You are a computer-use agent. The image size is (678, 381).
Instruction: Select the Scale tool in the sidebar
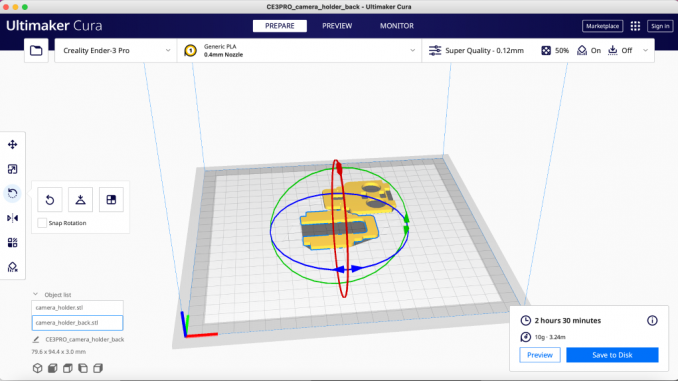(x=13, y=169)
